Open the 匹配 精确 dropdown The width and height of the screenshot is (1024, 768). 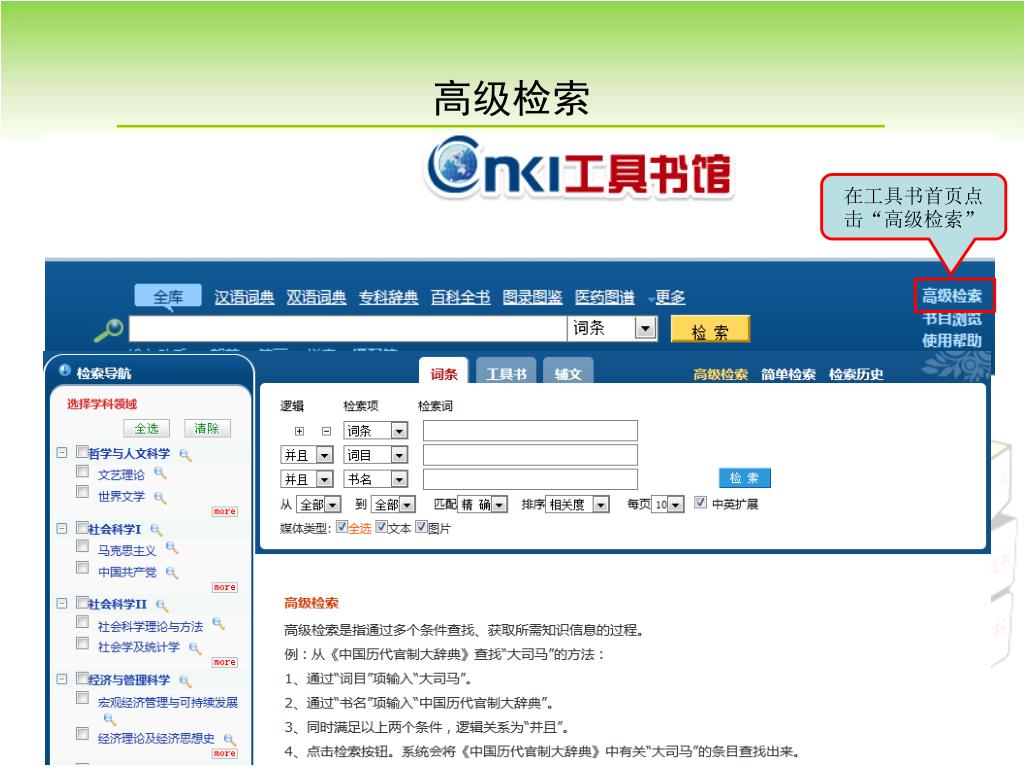483,504
